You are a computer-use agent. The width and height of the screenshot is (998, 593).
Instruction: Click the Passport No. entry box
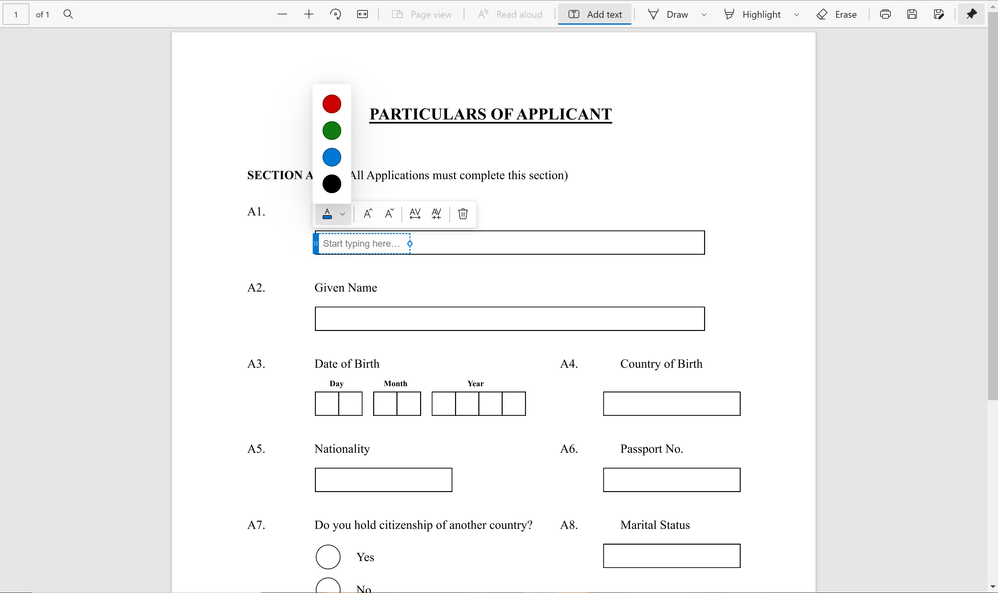pyautogui.click(x=671, y=480)
